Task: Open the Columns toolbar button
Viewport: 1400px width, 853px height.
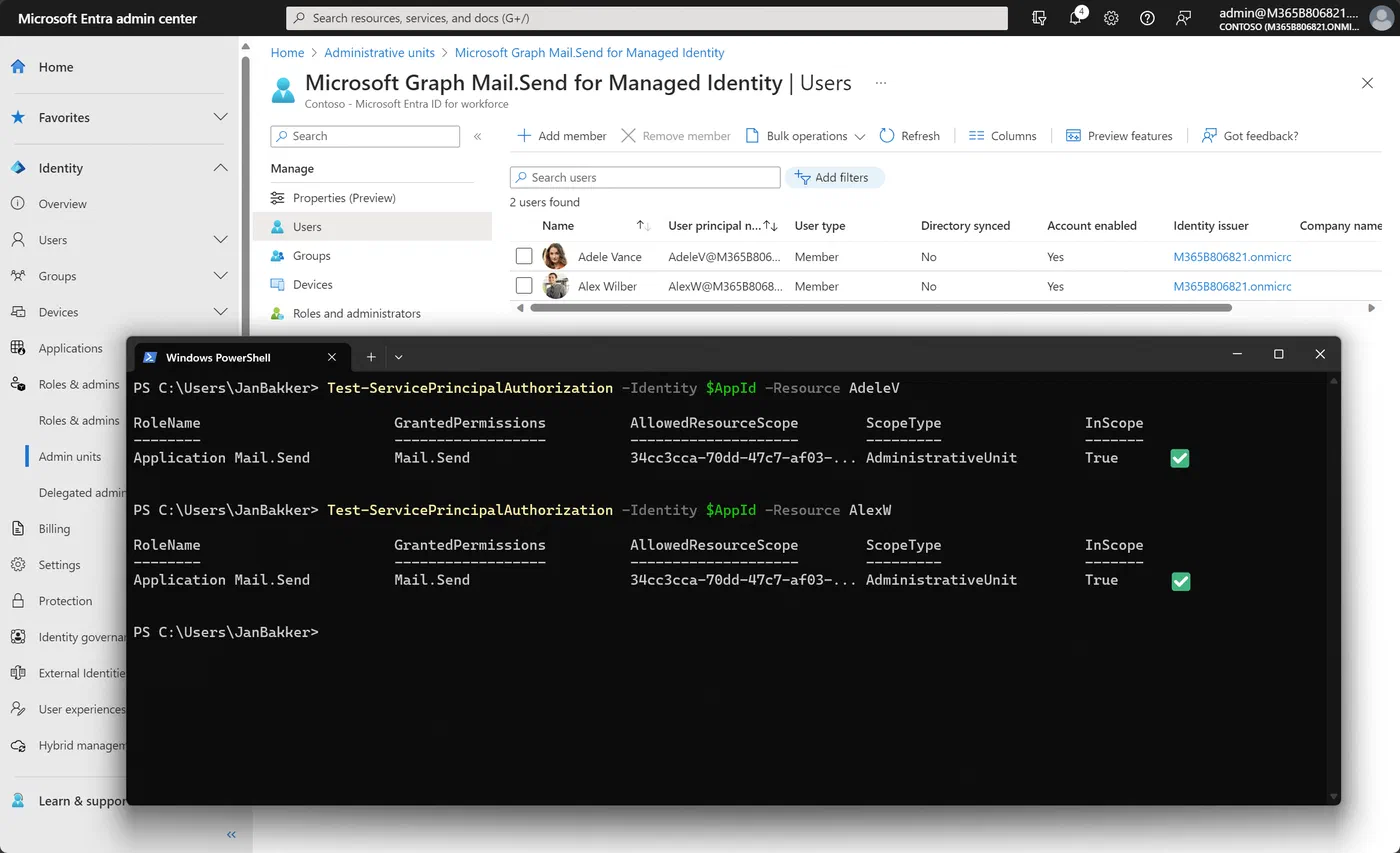Action: [1002, 136]
